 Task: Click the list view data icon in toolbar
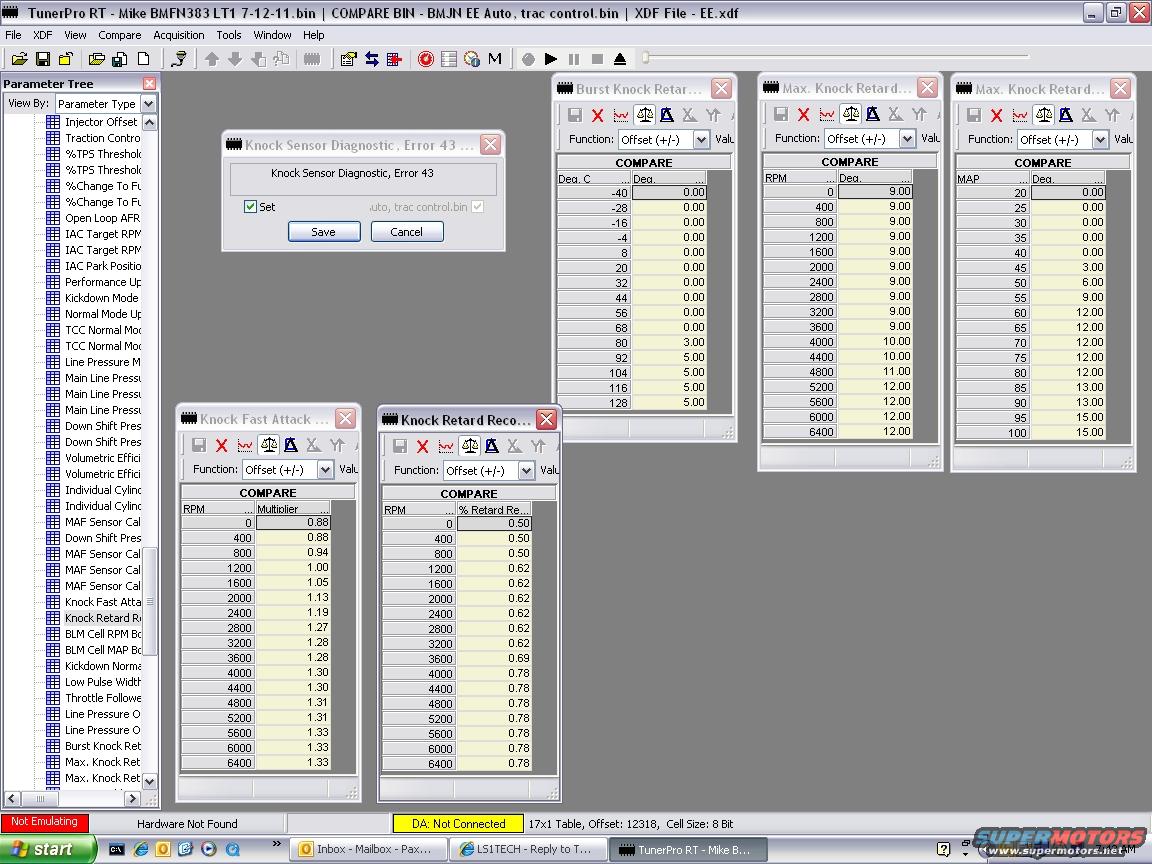point(449,59)
